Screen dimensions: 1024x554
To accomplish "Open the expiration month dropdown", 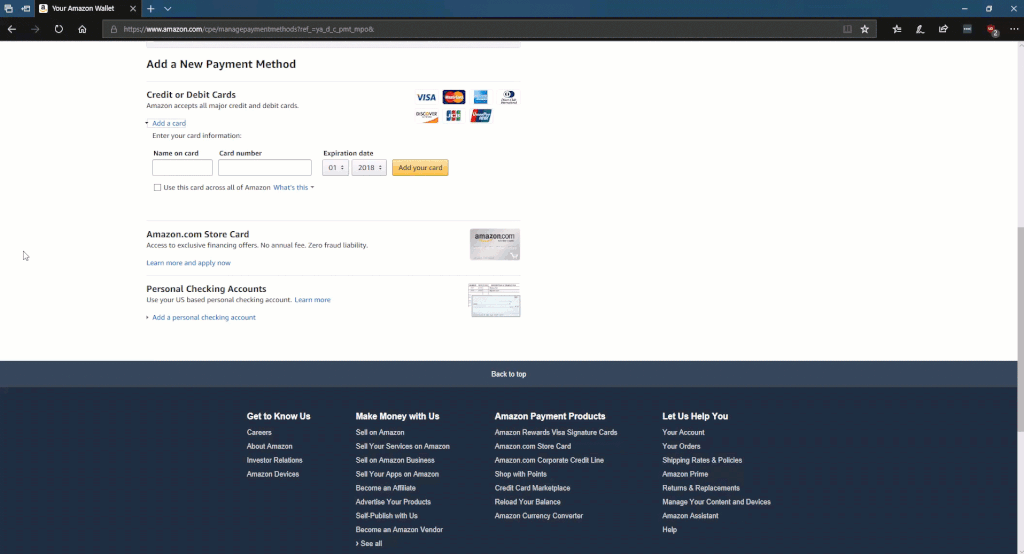I will coord(335,168).
